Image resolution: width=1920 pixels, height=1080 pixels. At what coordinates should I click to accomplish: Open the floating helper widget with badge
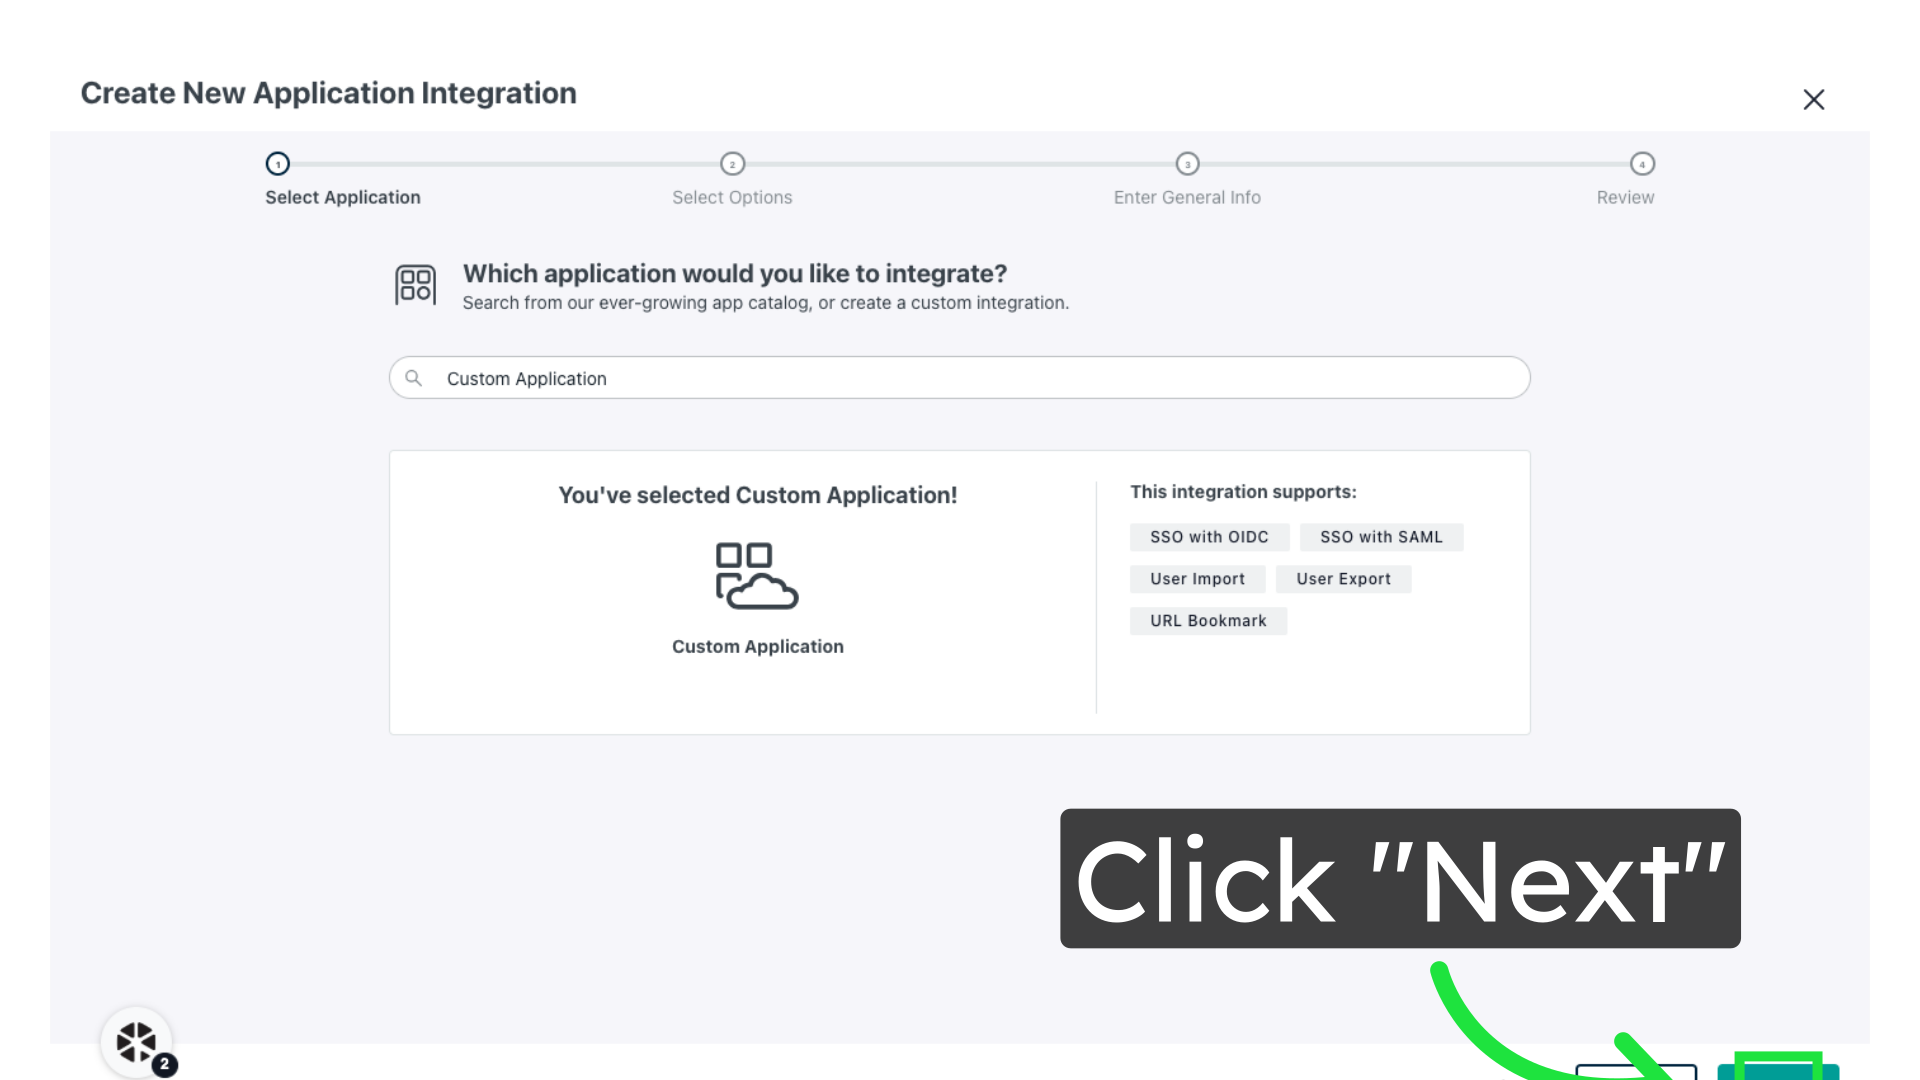tap(137, 1042)
